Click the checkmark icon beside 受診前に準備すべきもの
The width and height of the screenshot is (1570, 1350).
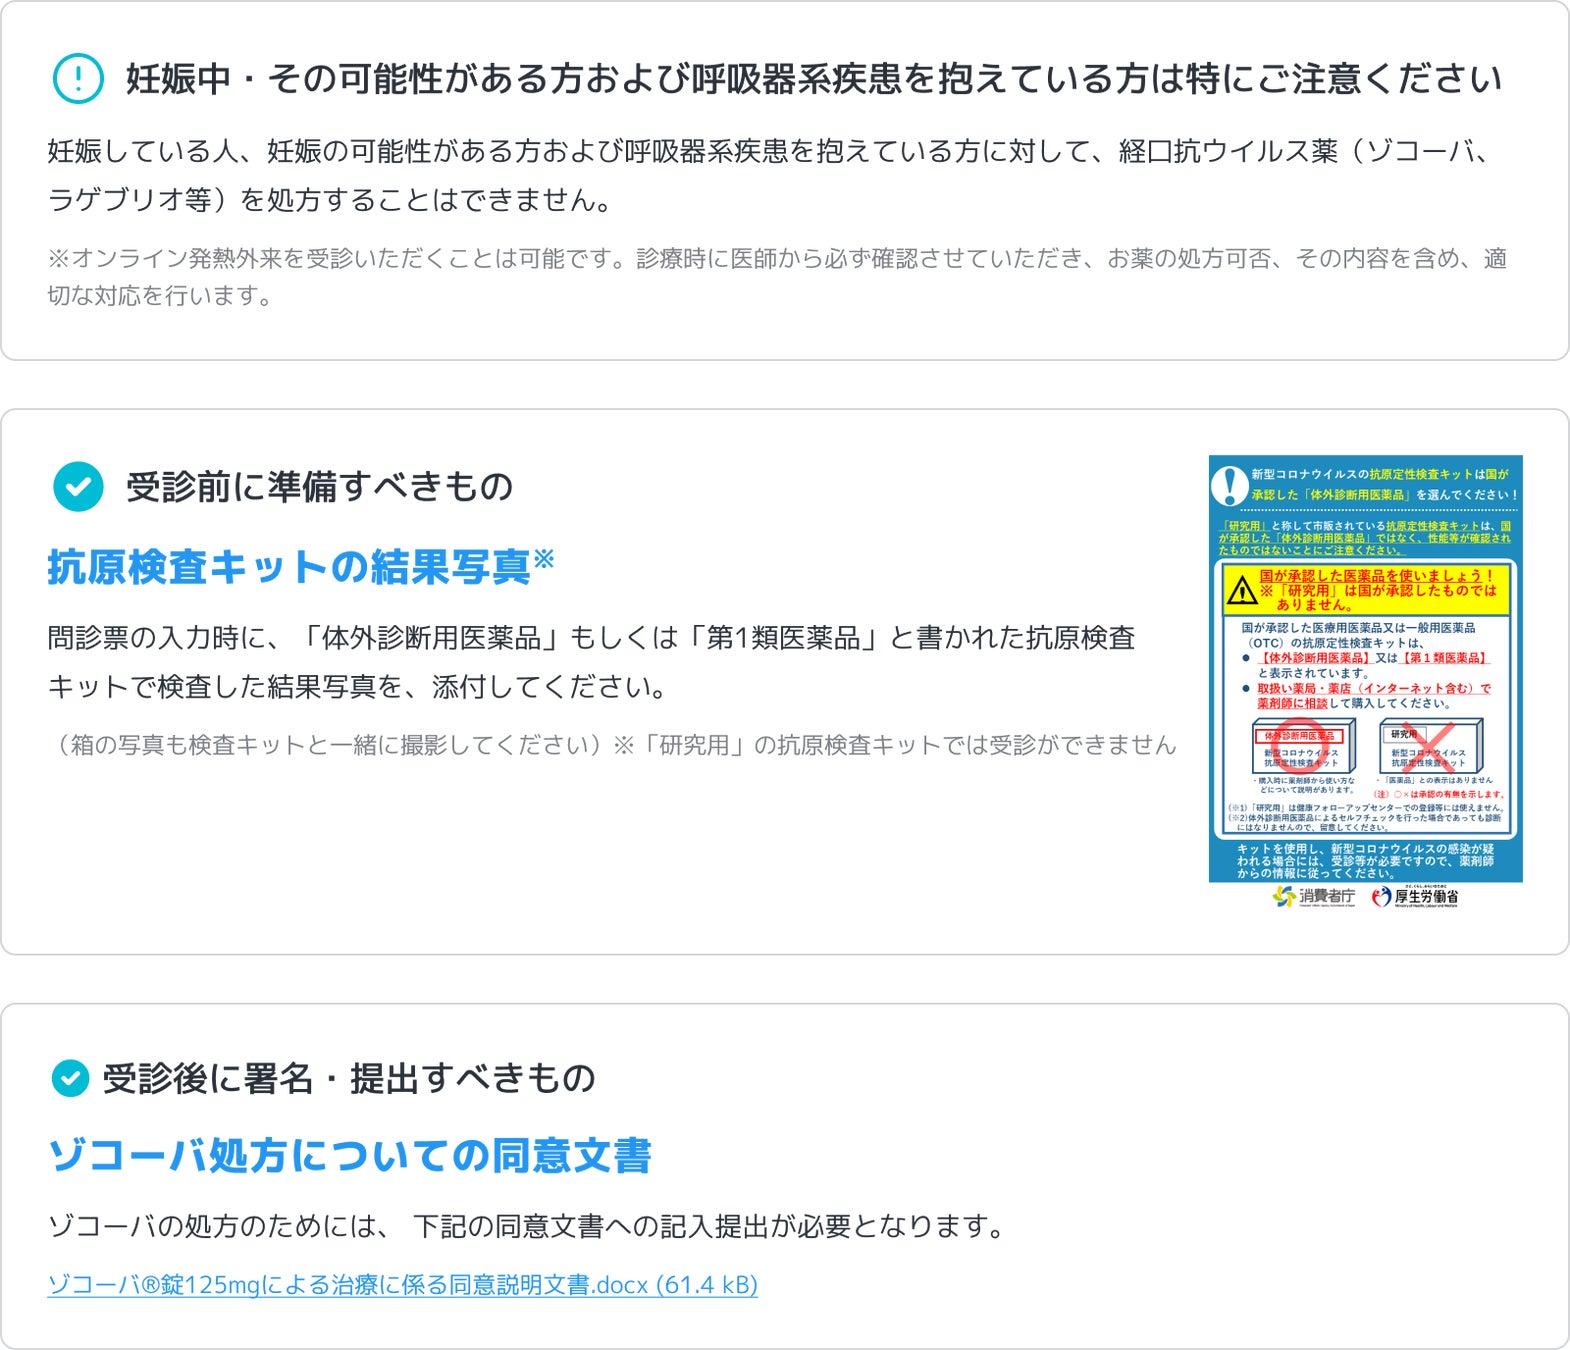coord(78,487)
